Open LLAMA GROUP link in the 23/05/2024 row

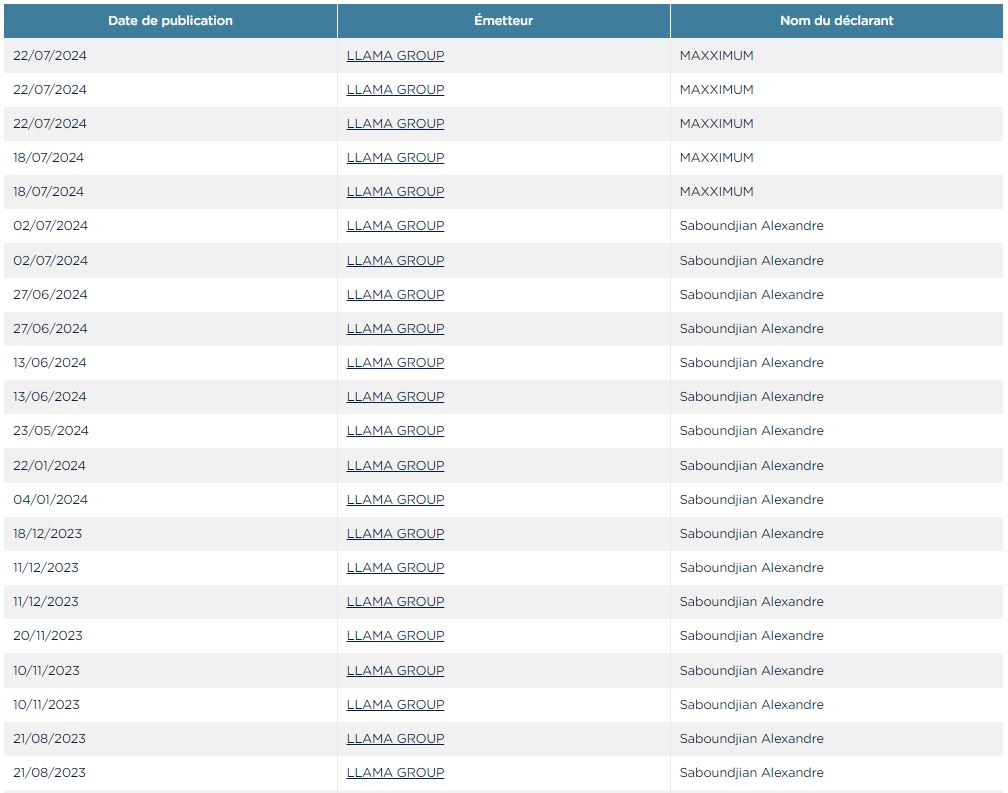click(395, 431)
